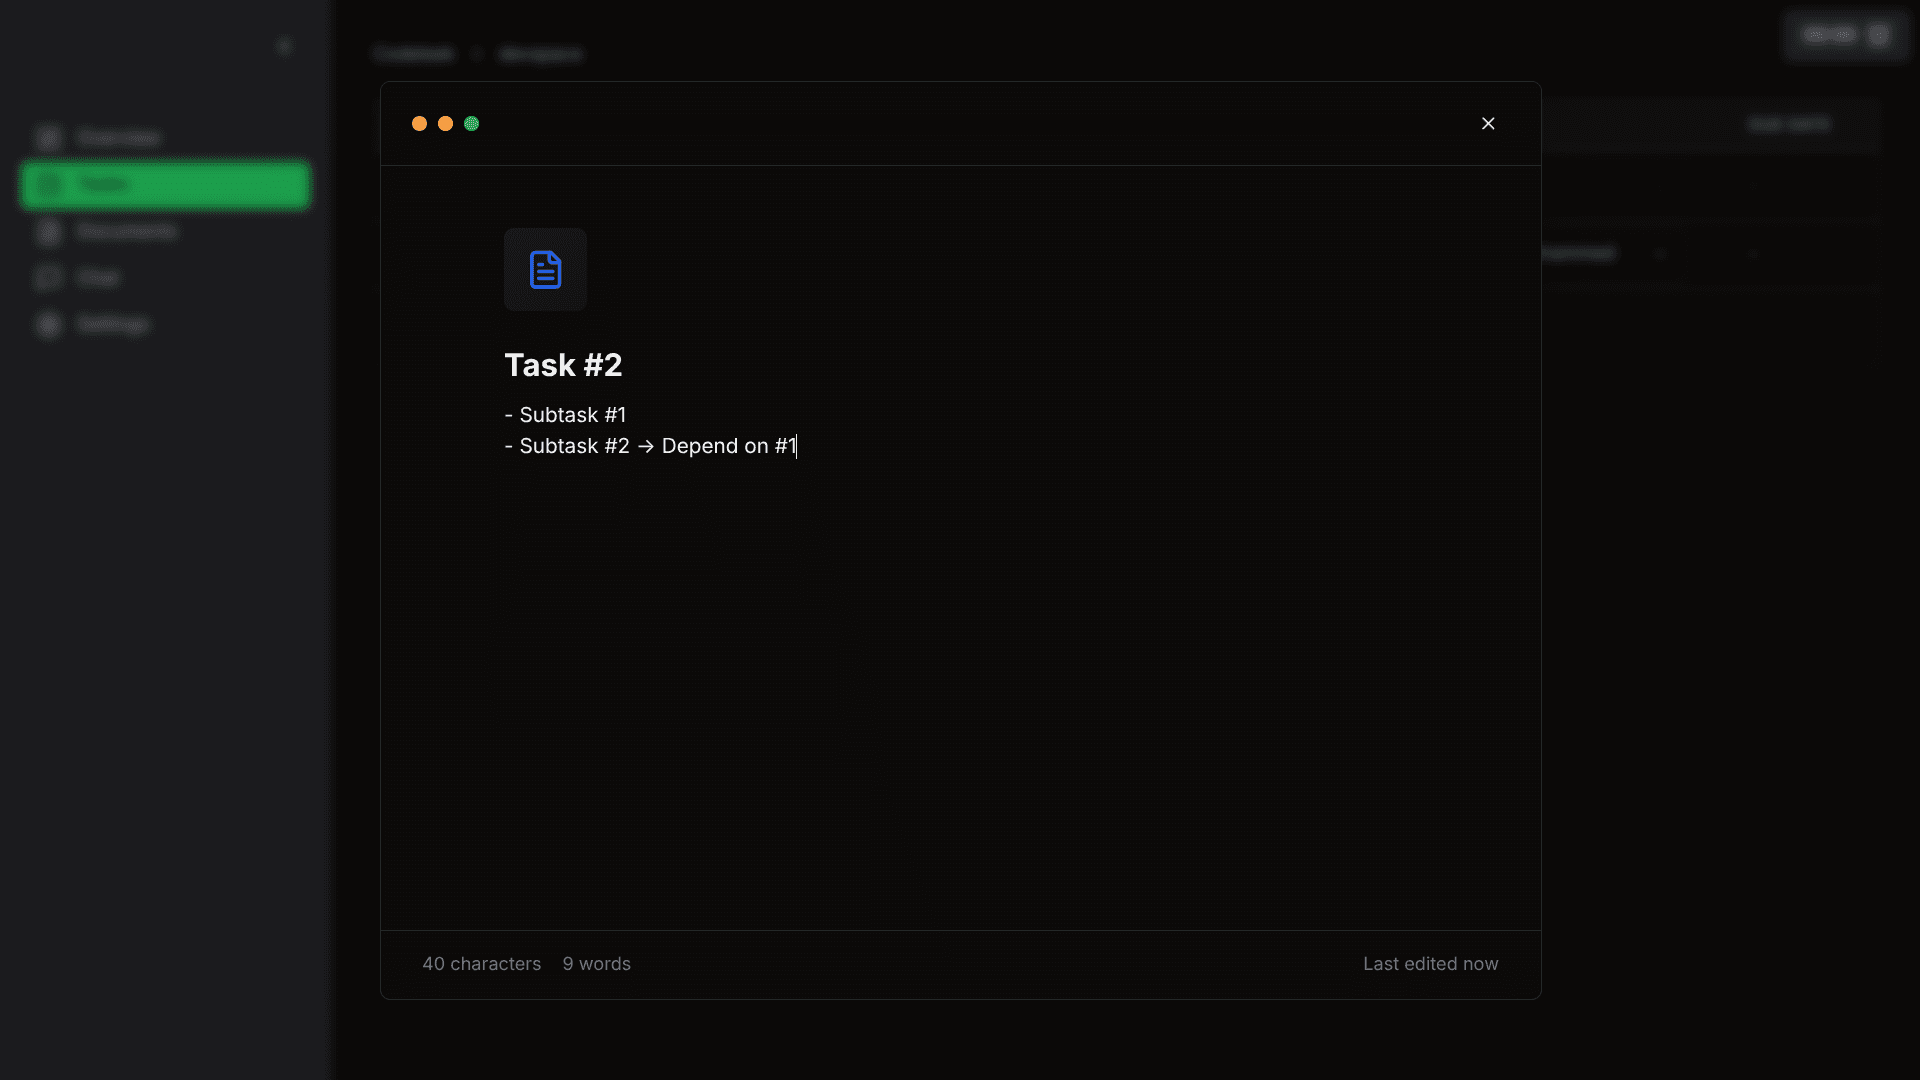Screen dimensions: 1920x1080
Task: Click the Last edited now label
Action: point(1430,963)
